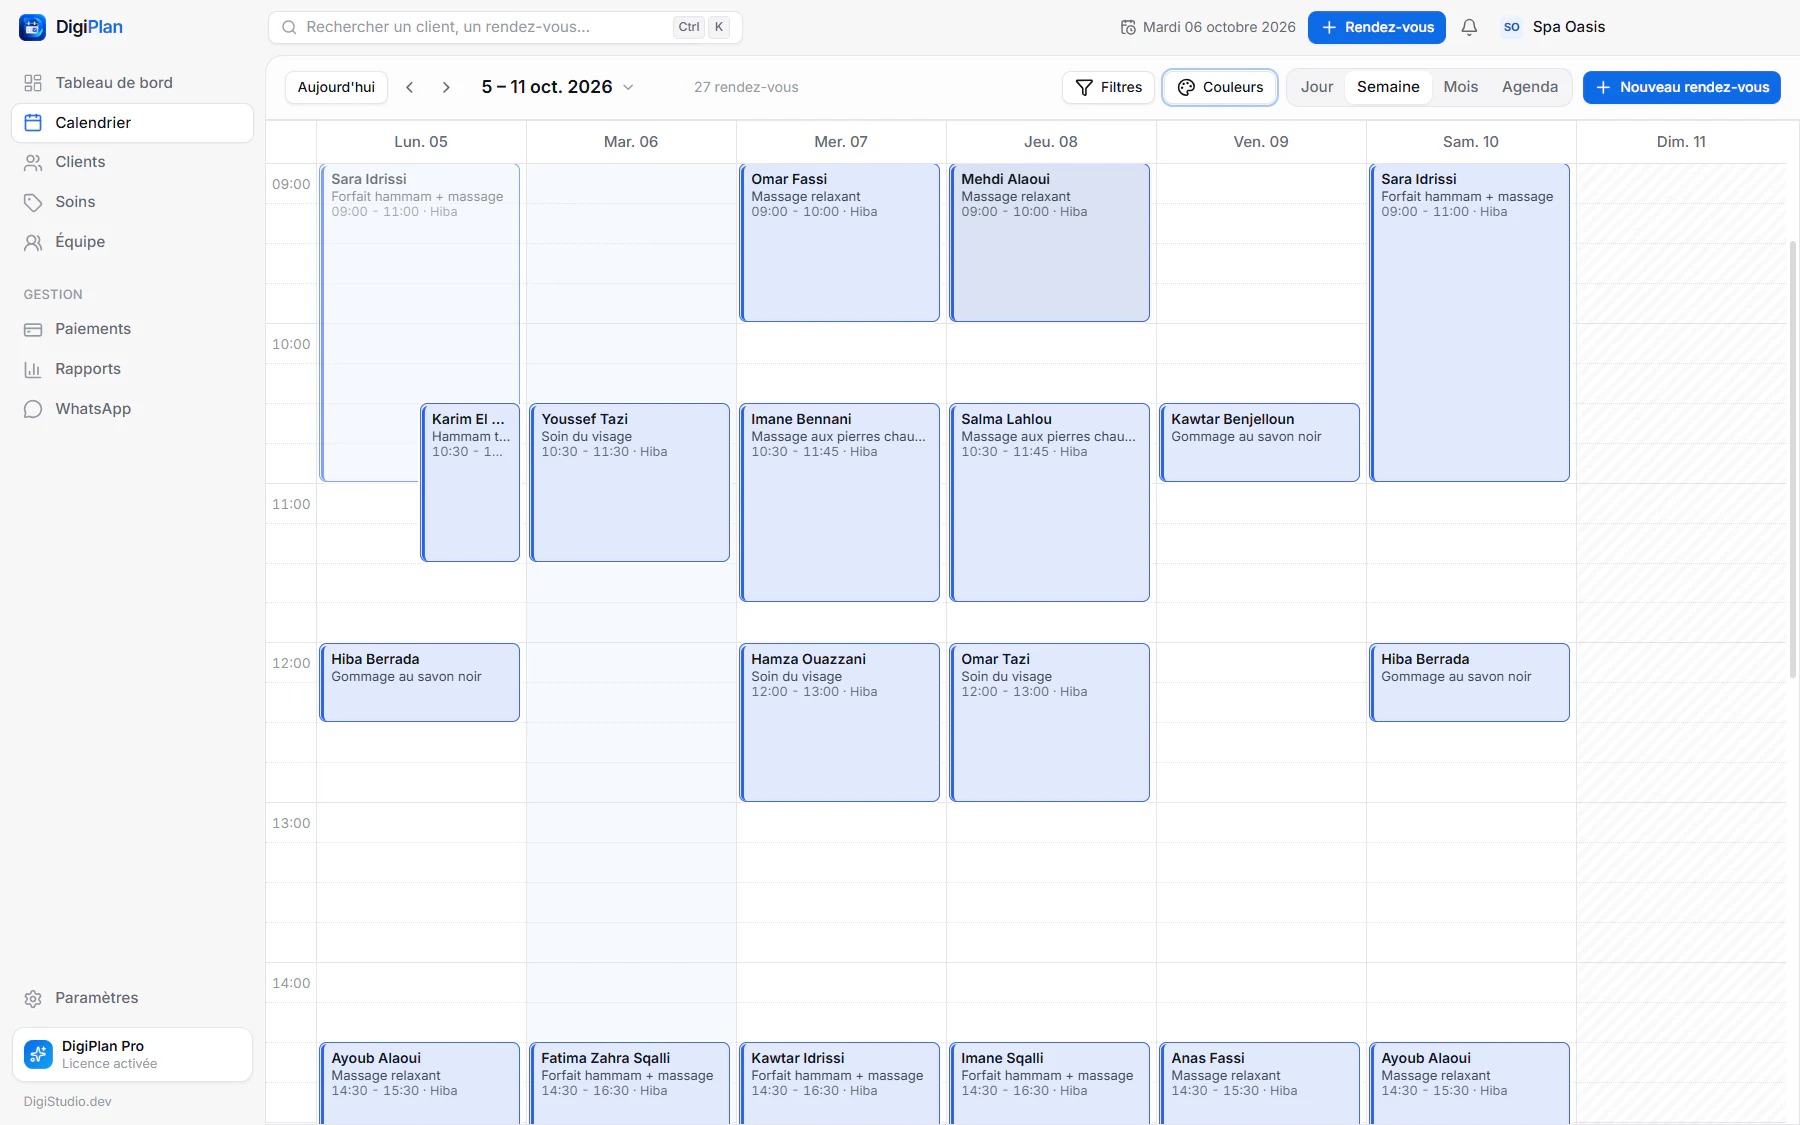Open Imane Bennani pierres chaudes appointment
The image size is (1800, 1125).
pos(840,502)
